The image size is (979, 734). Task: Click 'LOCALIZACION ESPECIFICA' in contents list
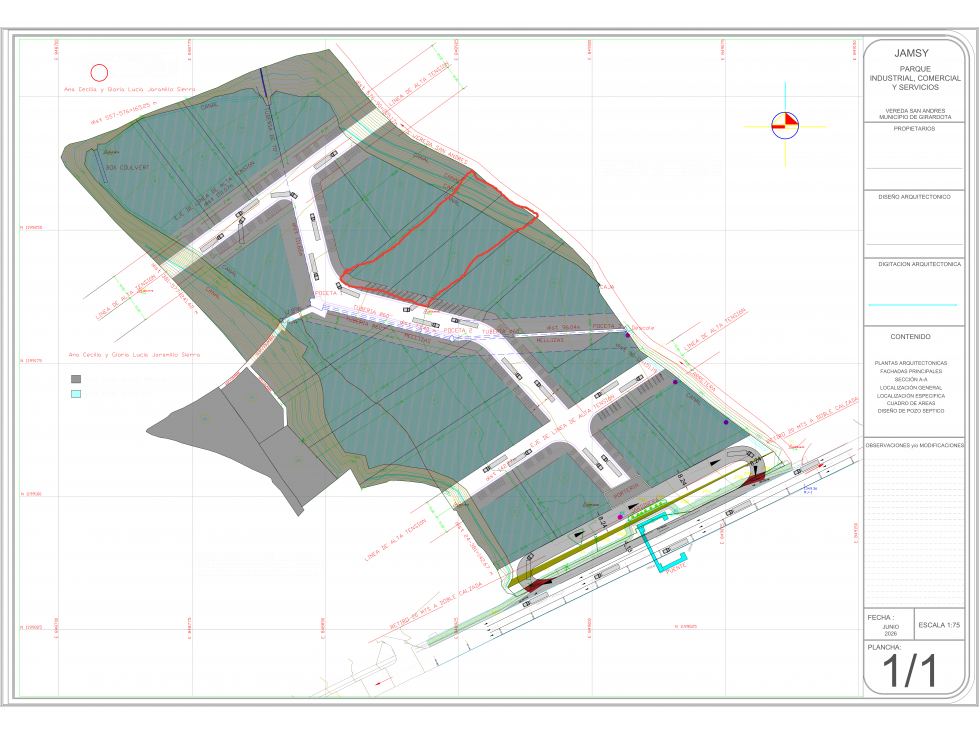[x=911, y=395]
